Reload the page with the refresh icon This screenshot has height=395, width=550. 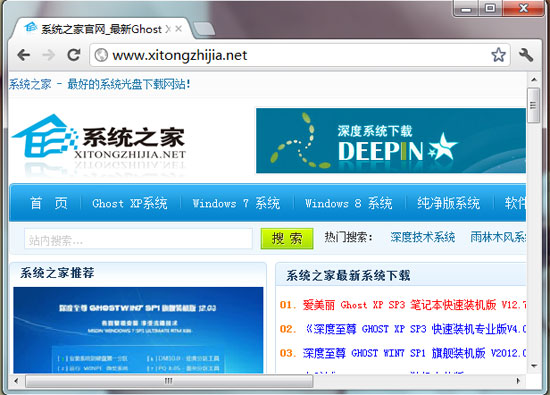coord(74,55)
